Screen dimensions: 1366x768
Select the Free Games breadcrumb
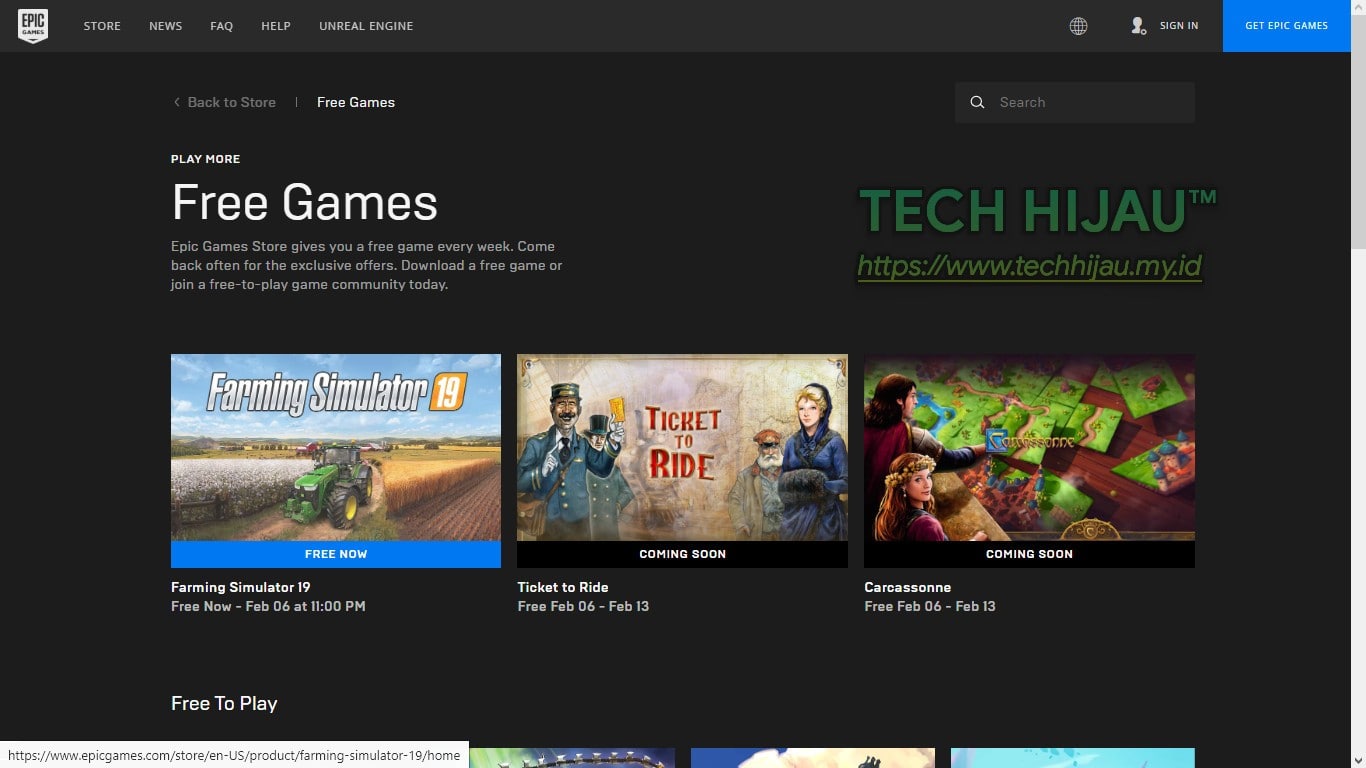click(x=356, y=102)
